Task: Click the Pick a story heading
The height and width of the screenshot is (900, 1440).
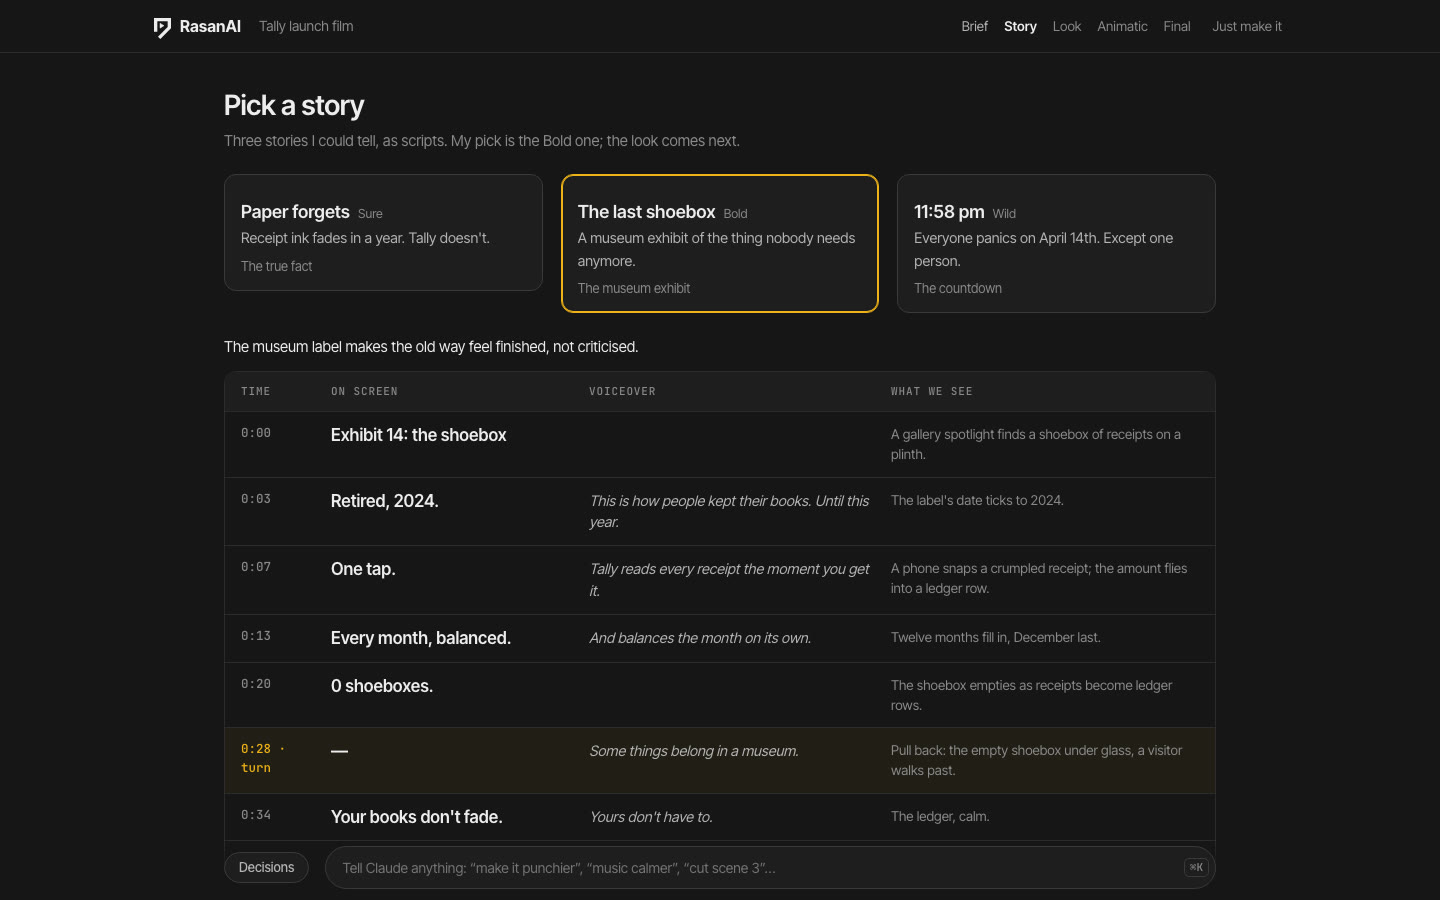Action: point(294,106)
